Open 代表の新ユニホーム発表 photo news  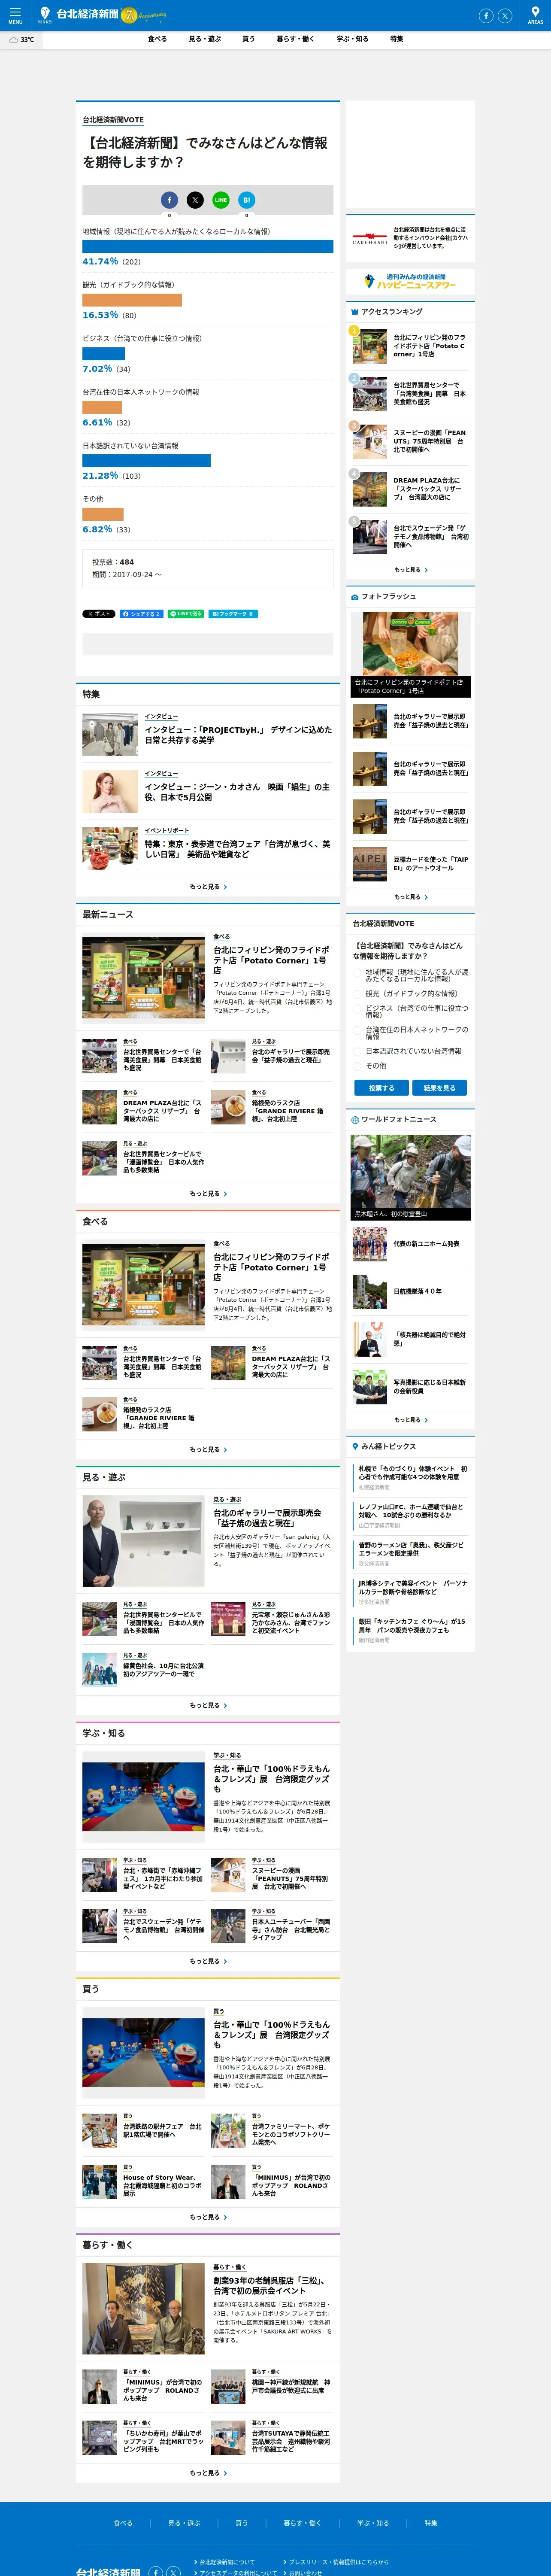426,1244
